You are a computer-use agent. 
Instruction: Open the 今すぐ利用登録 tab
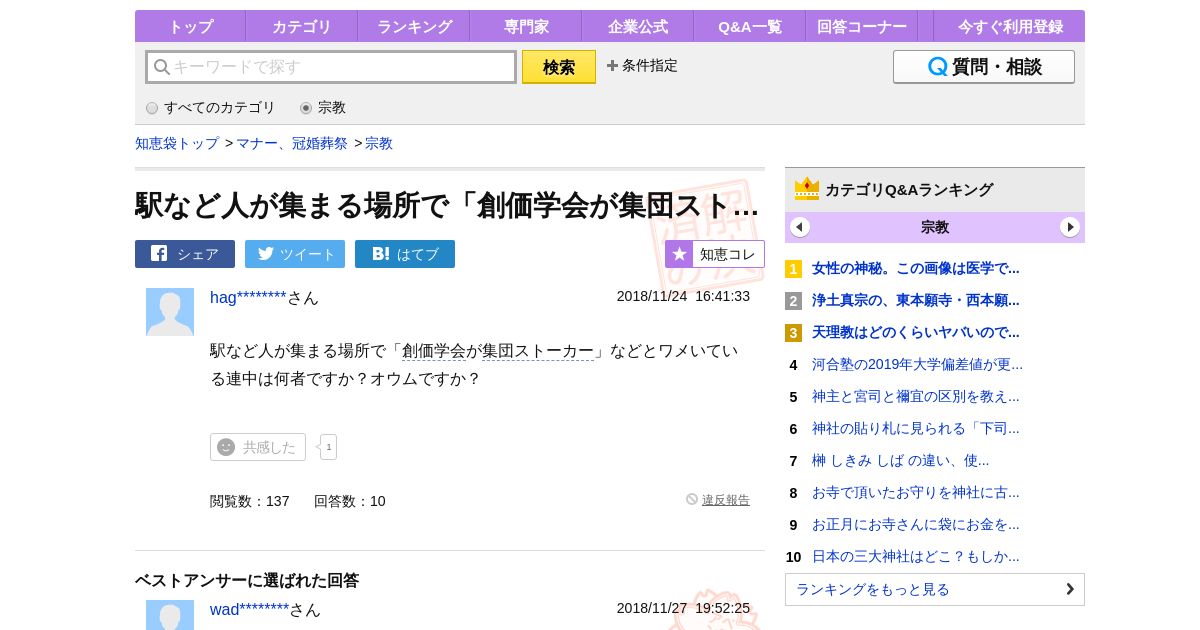click(1010, 27)
